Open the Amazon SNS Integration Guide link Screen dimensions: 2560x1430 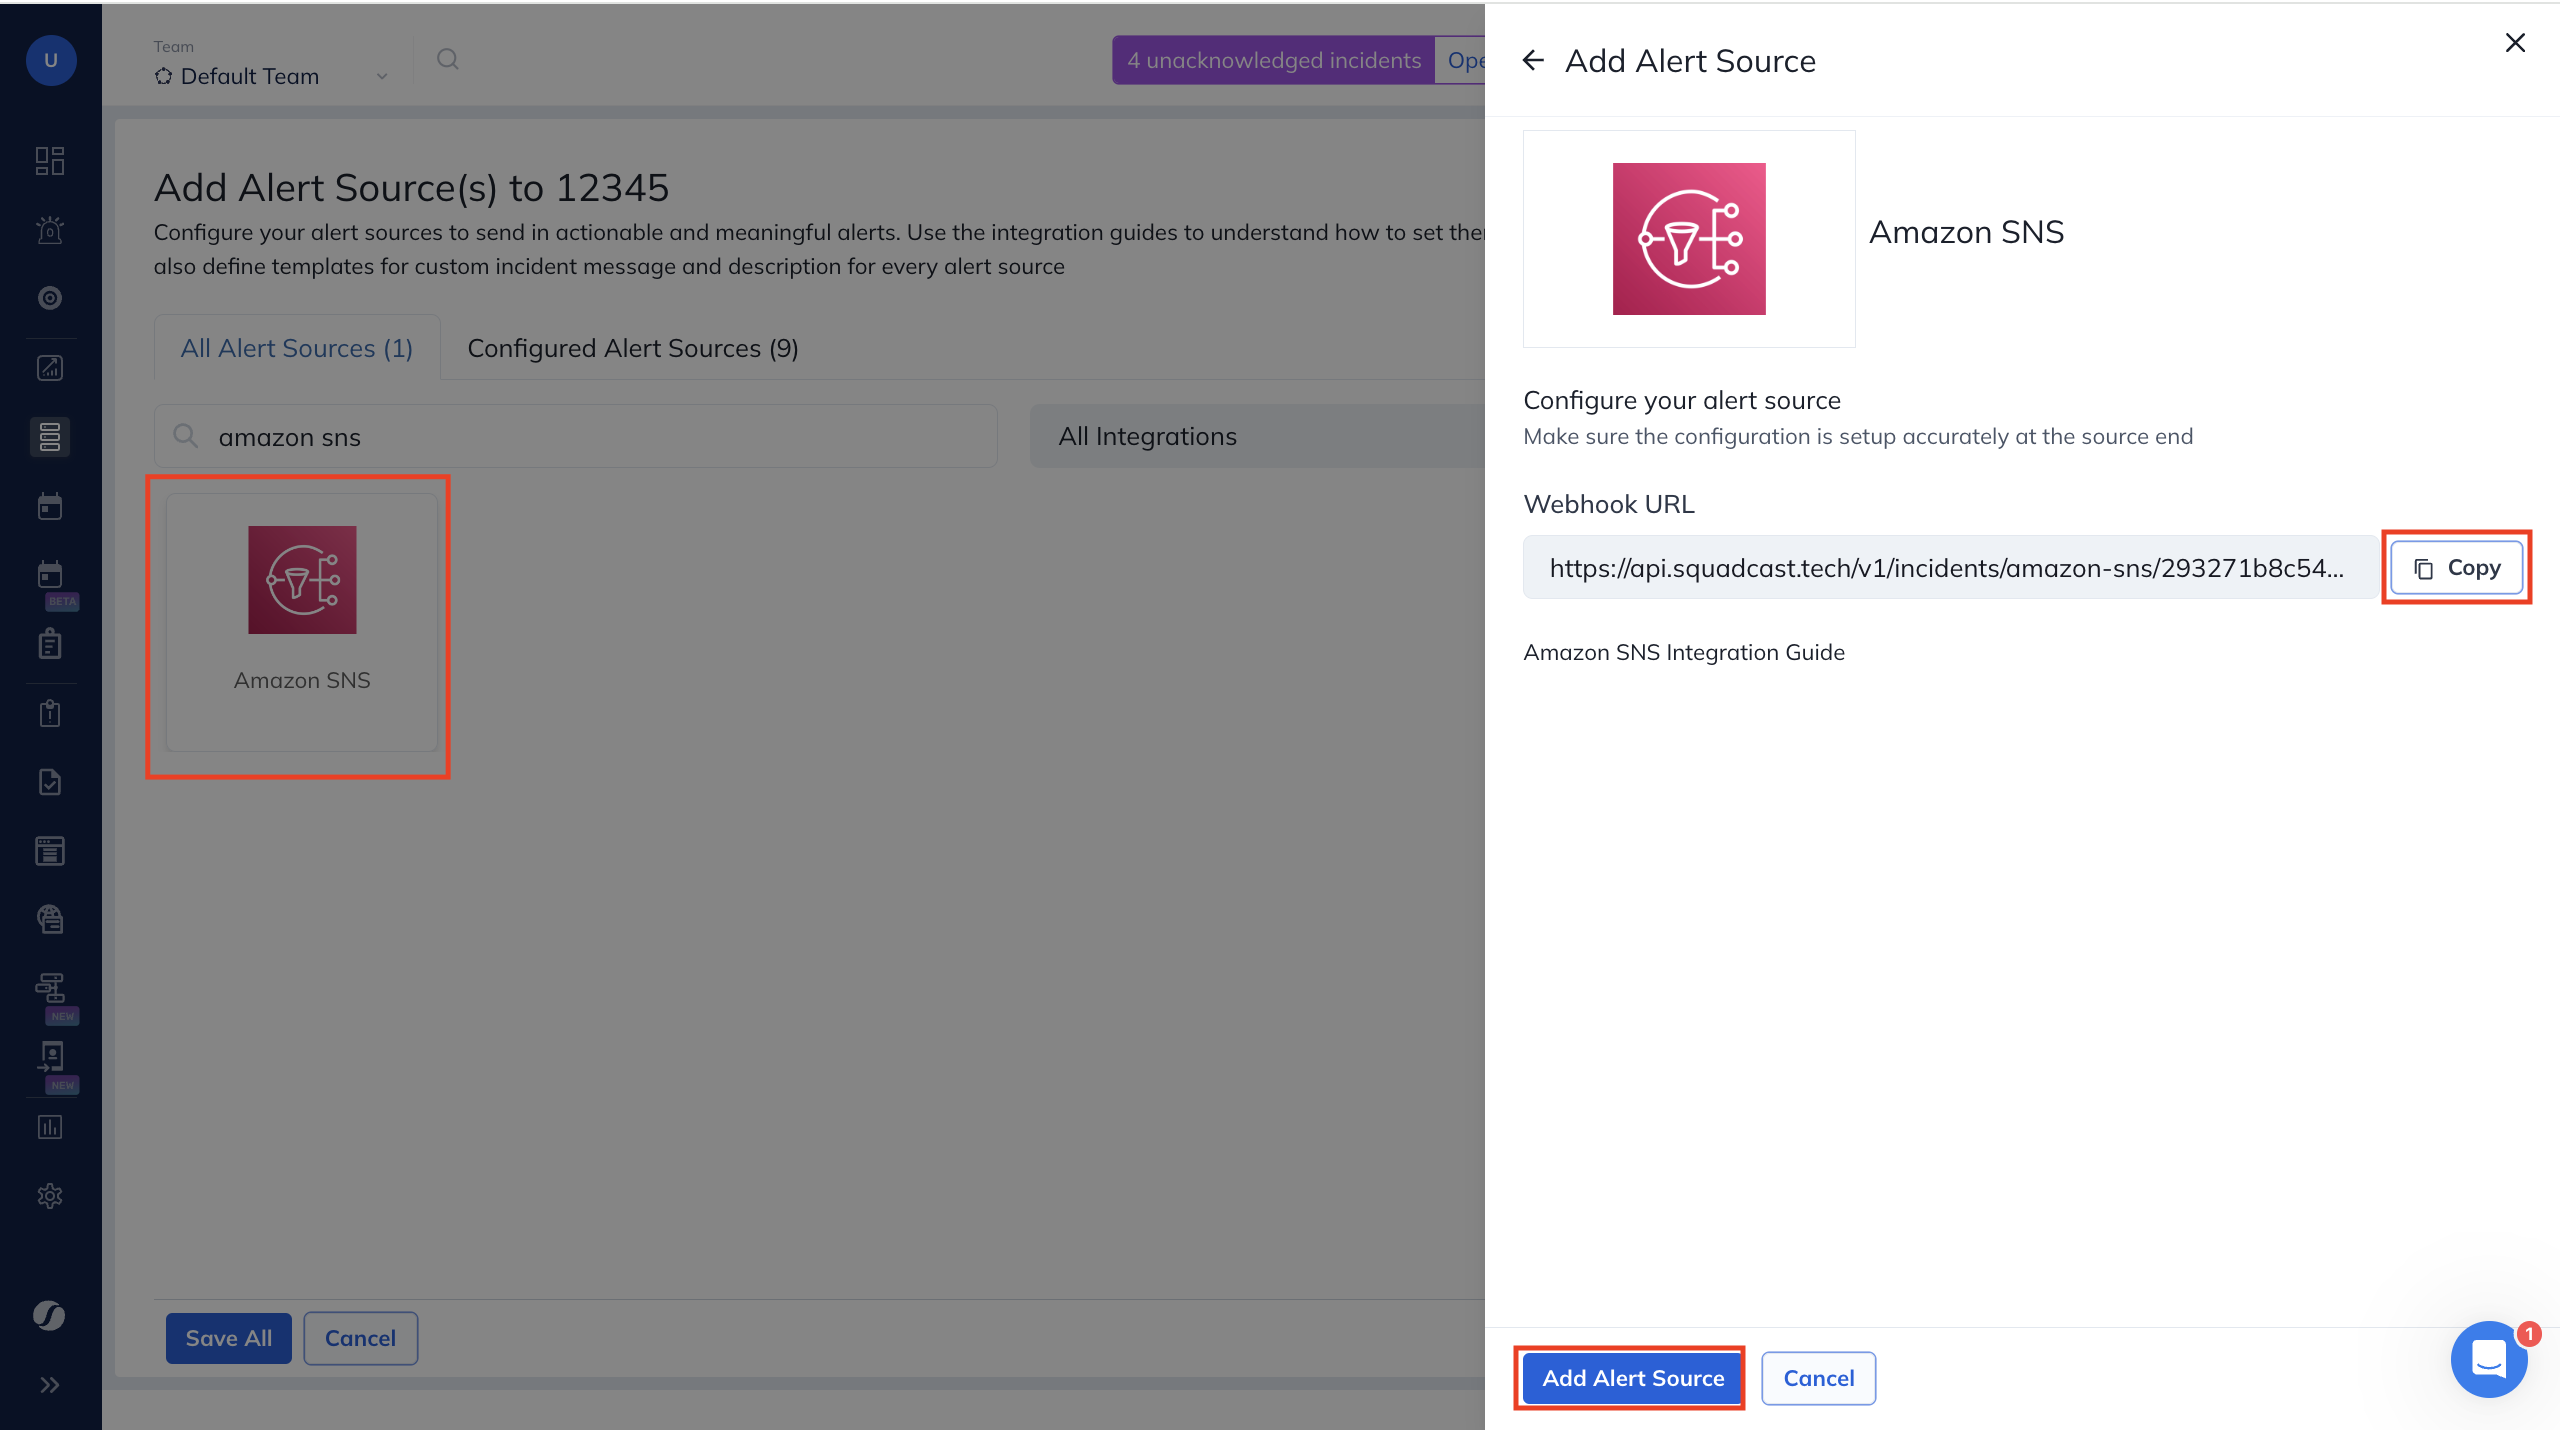[1684, 651]
